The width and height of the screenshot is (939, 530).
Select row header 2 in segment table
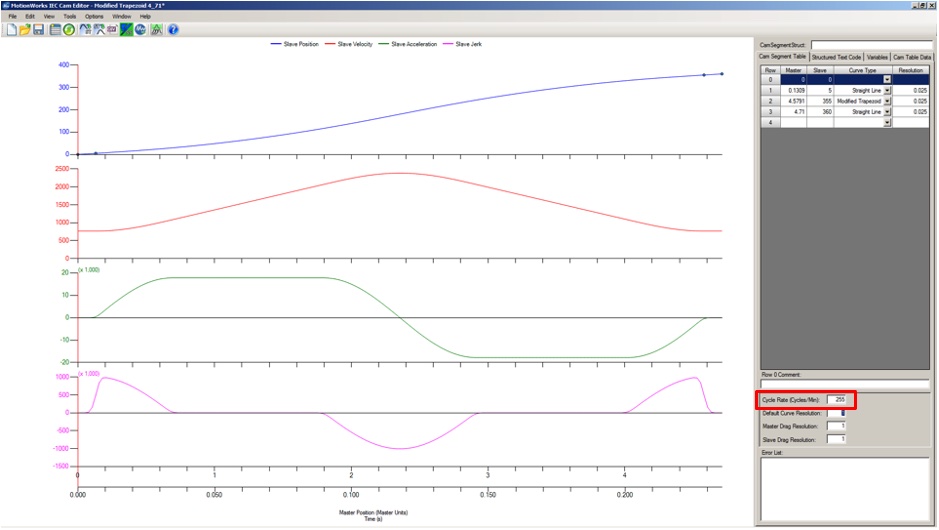(x=770, y=101)
